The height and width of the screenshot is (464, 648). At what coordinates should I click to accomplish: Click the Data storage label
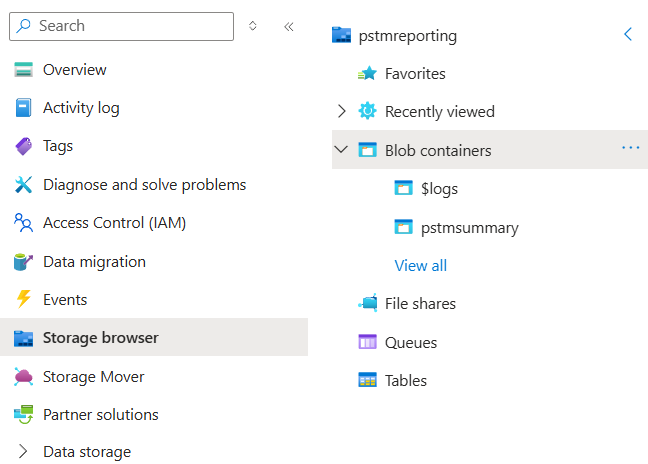click(x=87, y=452)
